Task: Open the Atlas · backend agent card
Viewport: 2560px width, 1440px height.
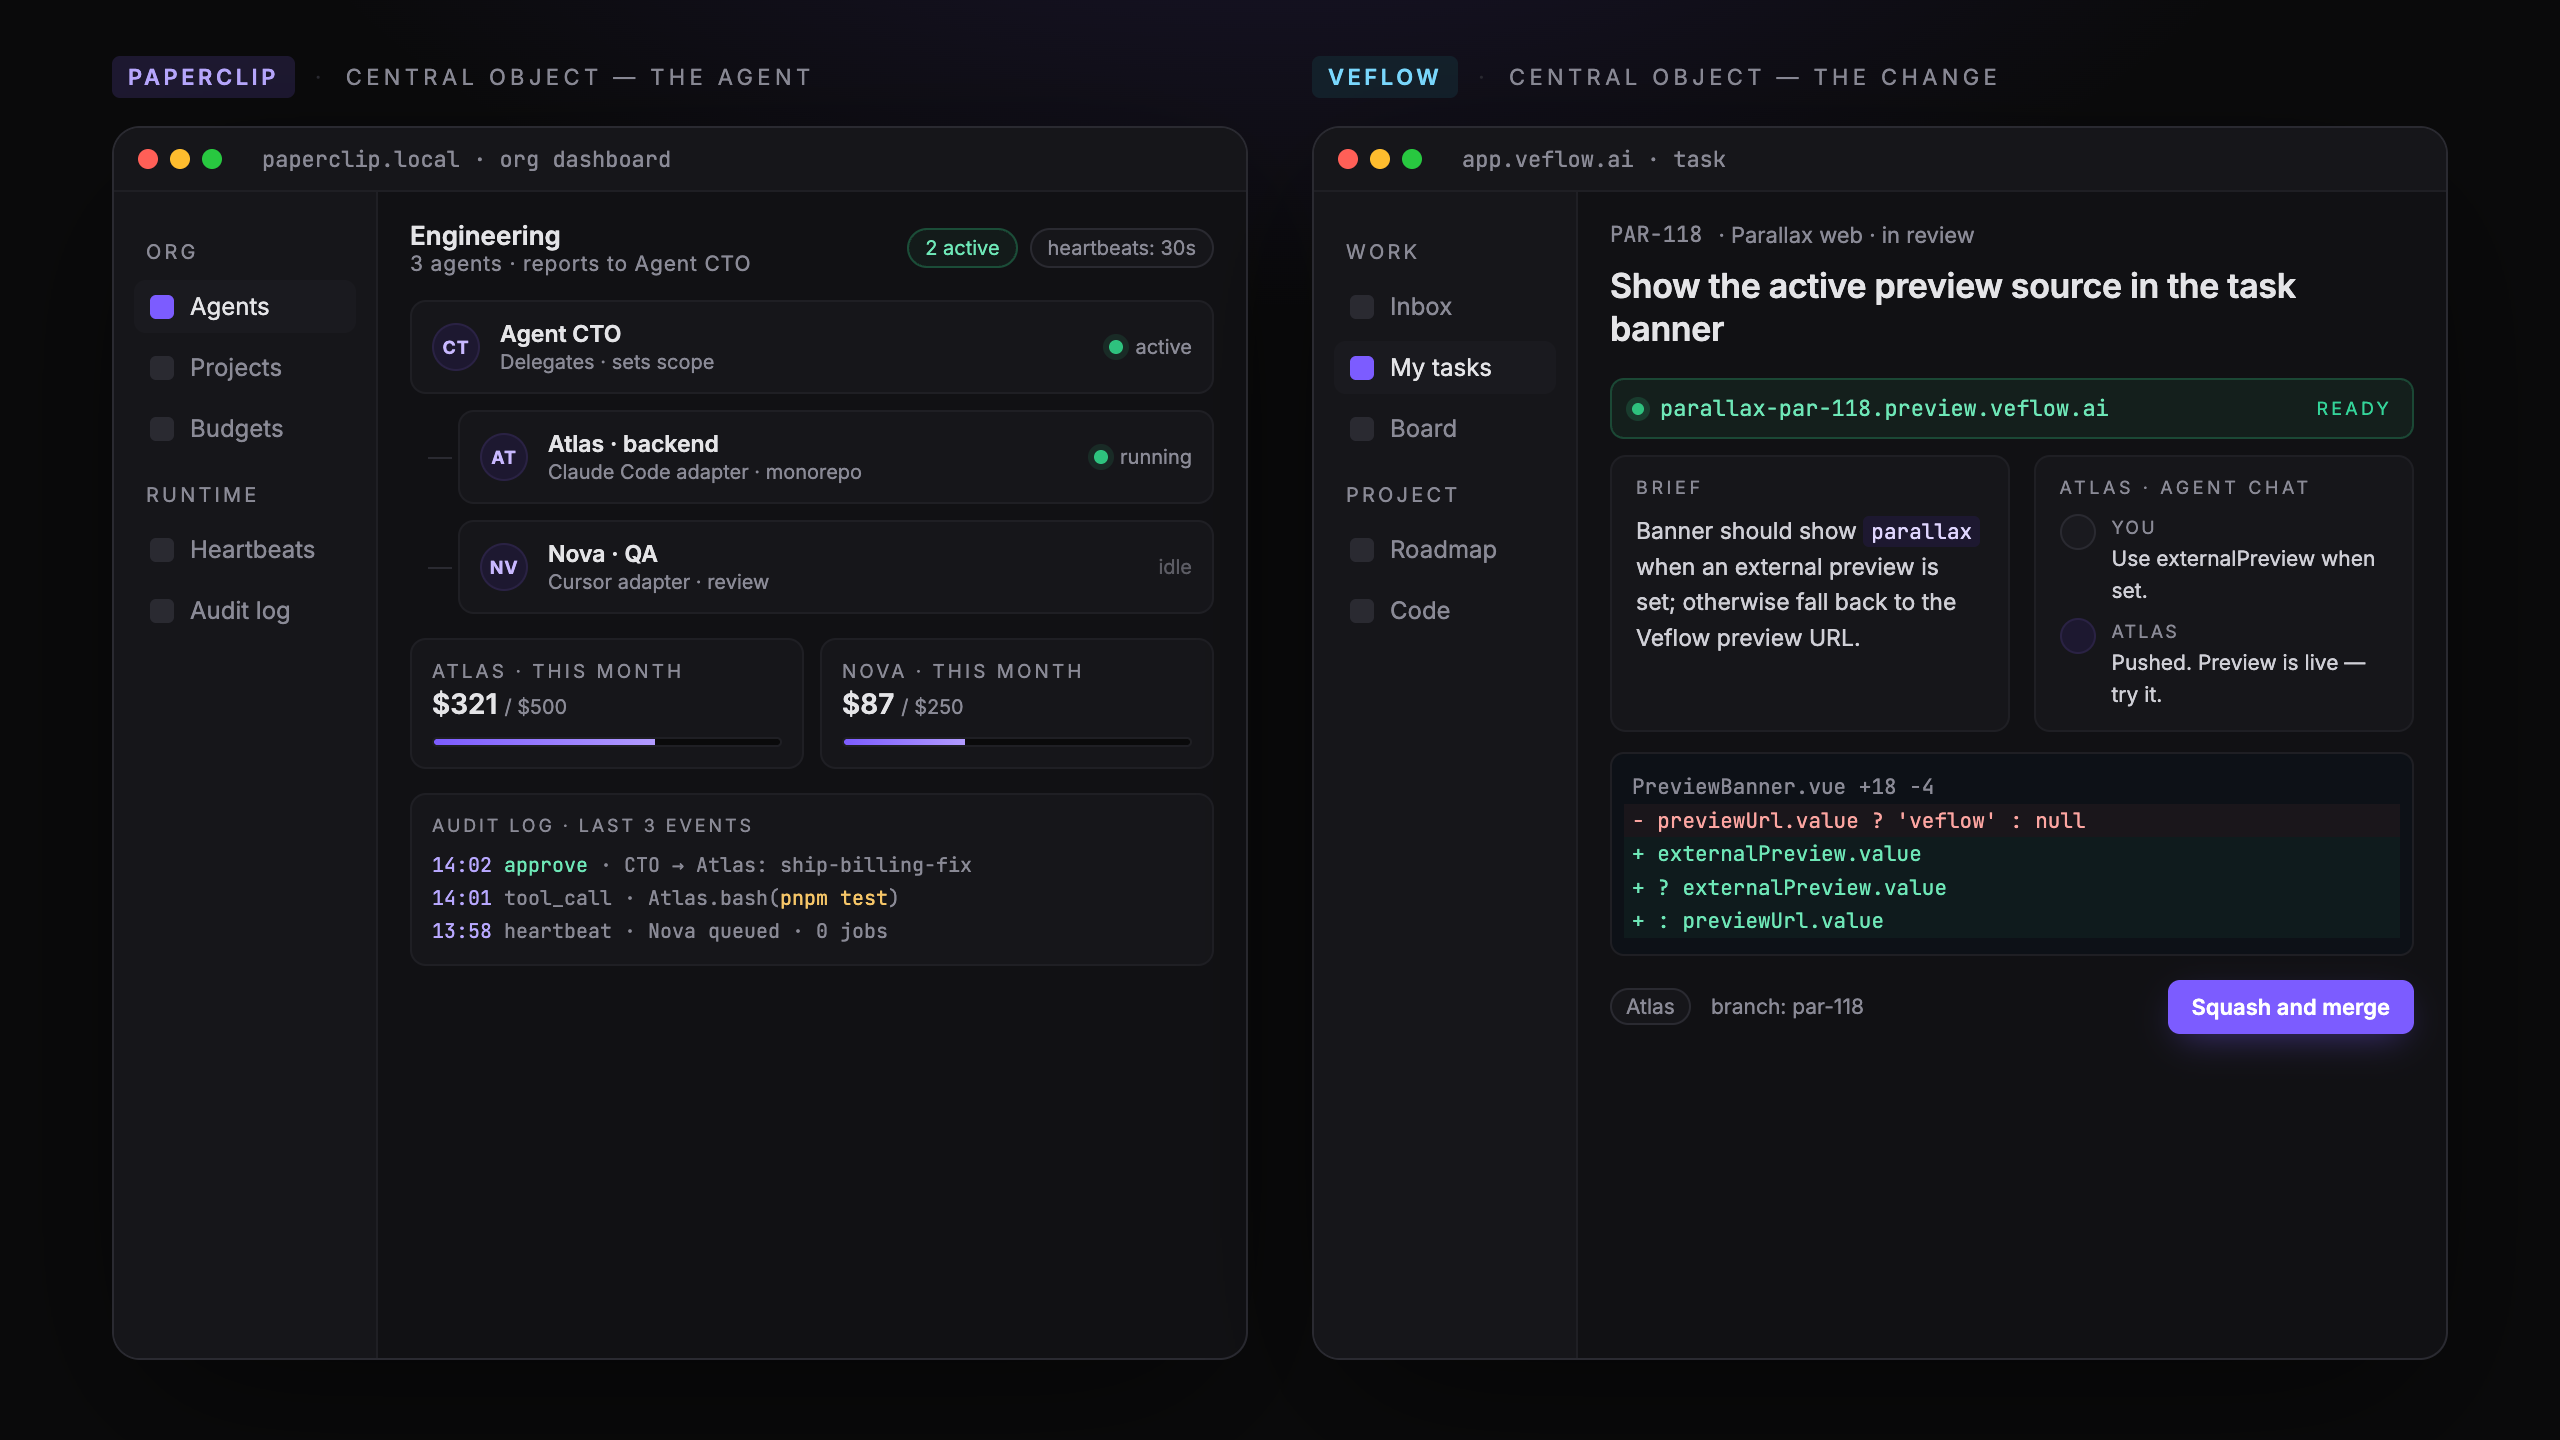Action: pos(835,457)
